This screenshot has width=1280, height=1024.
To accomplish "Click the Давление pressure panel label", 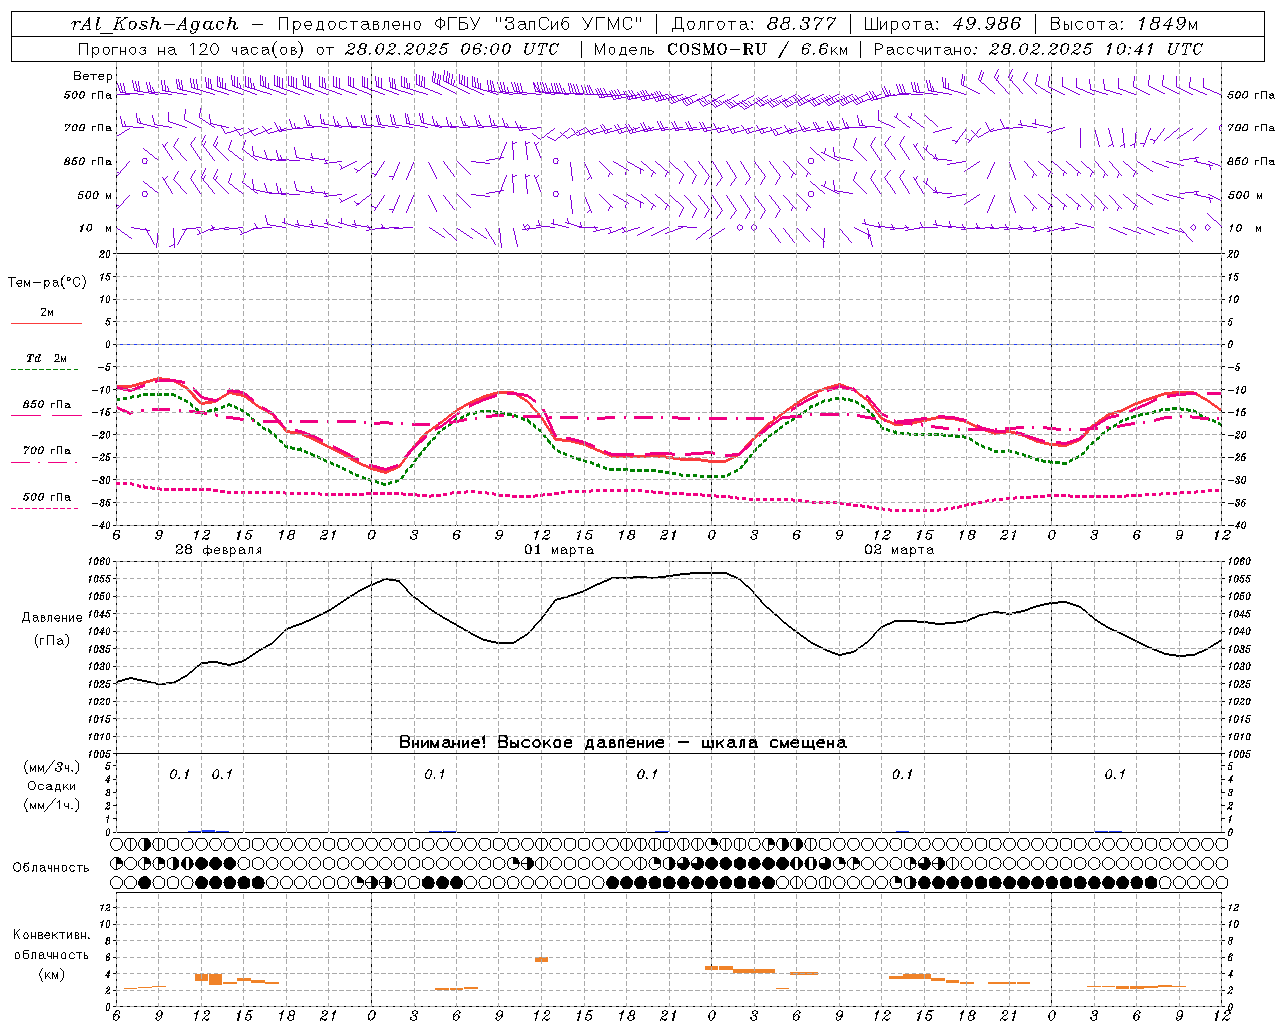I will pos(52,618).
